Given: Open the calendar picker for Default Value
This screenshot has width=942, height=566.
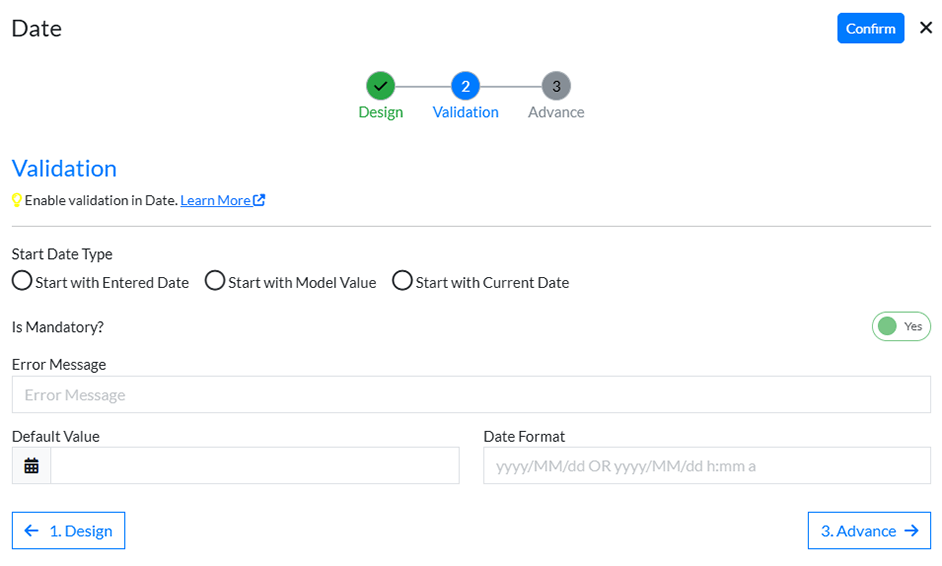Looking at the screenshot, I should coord(32,466).
